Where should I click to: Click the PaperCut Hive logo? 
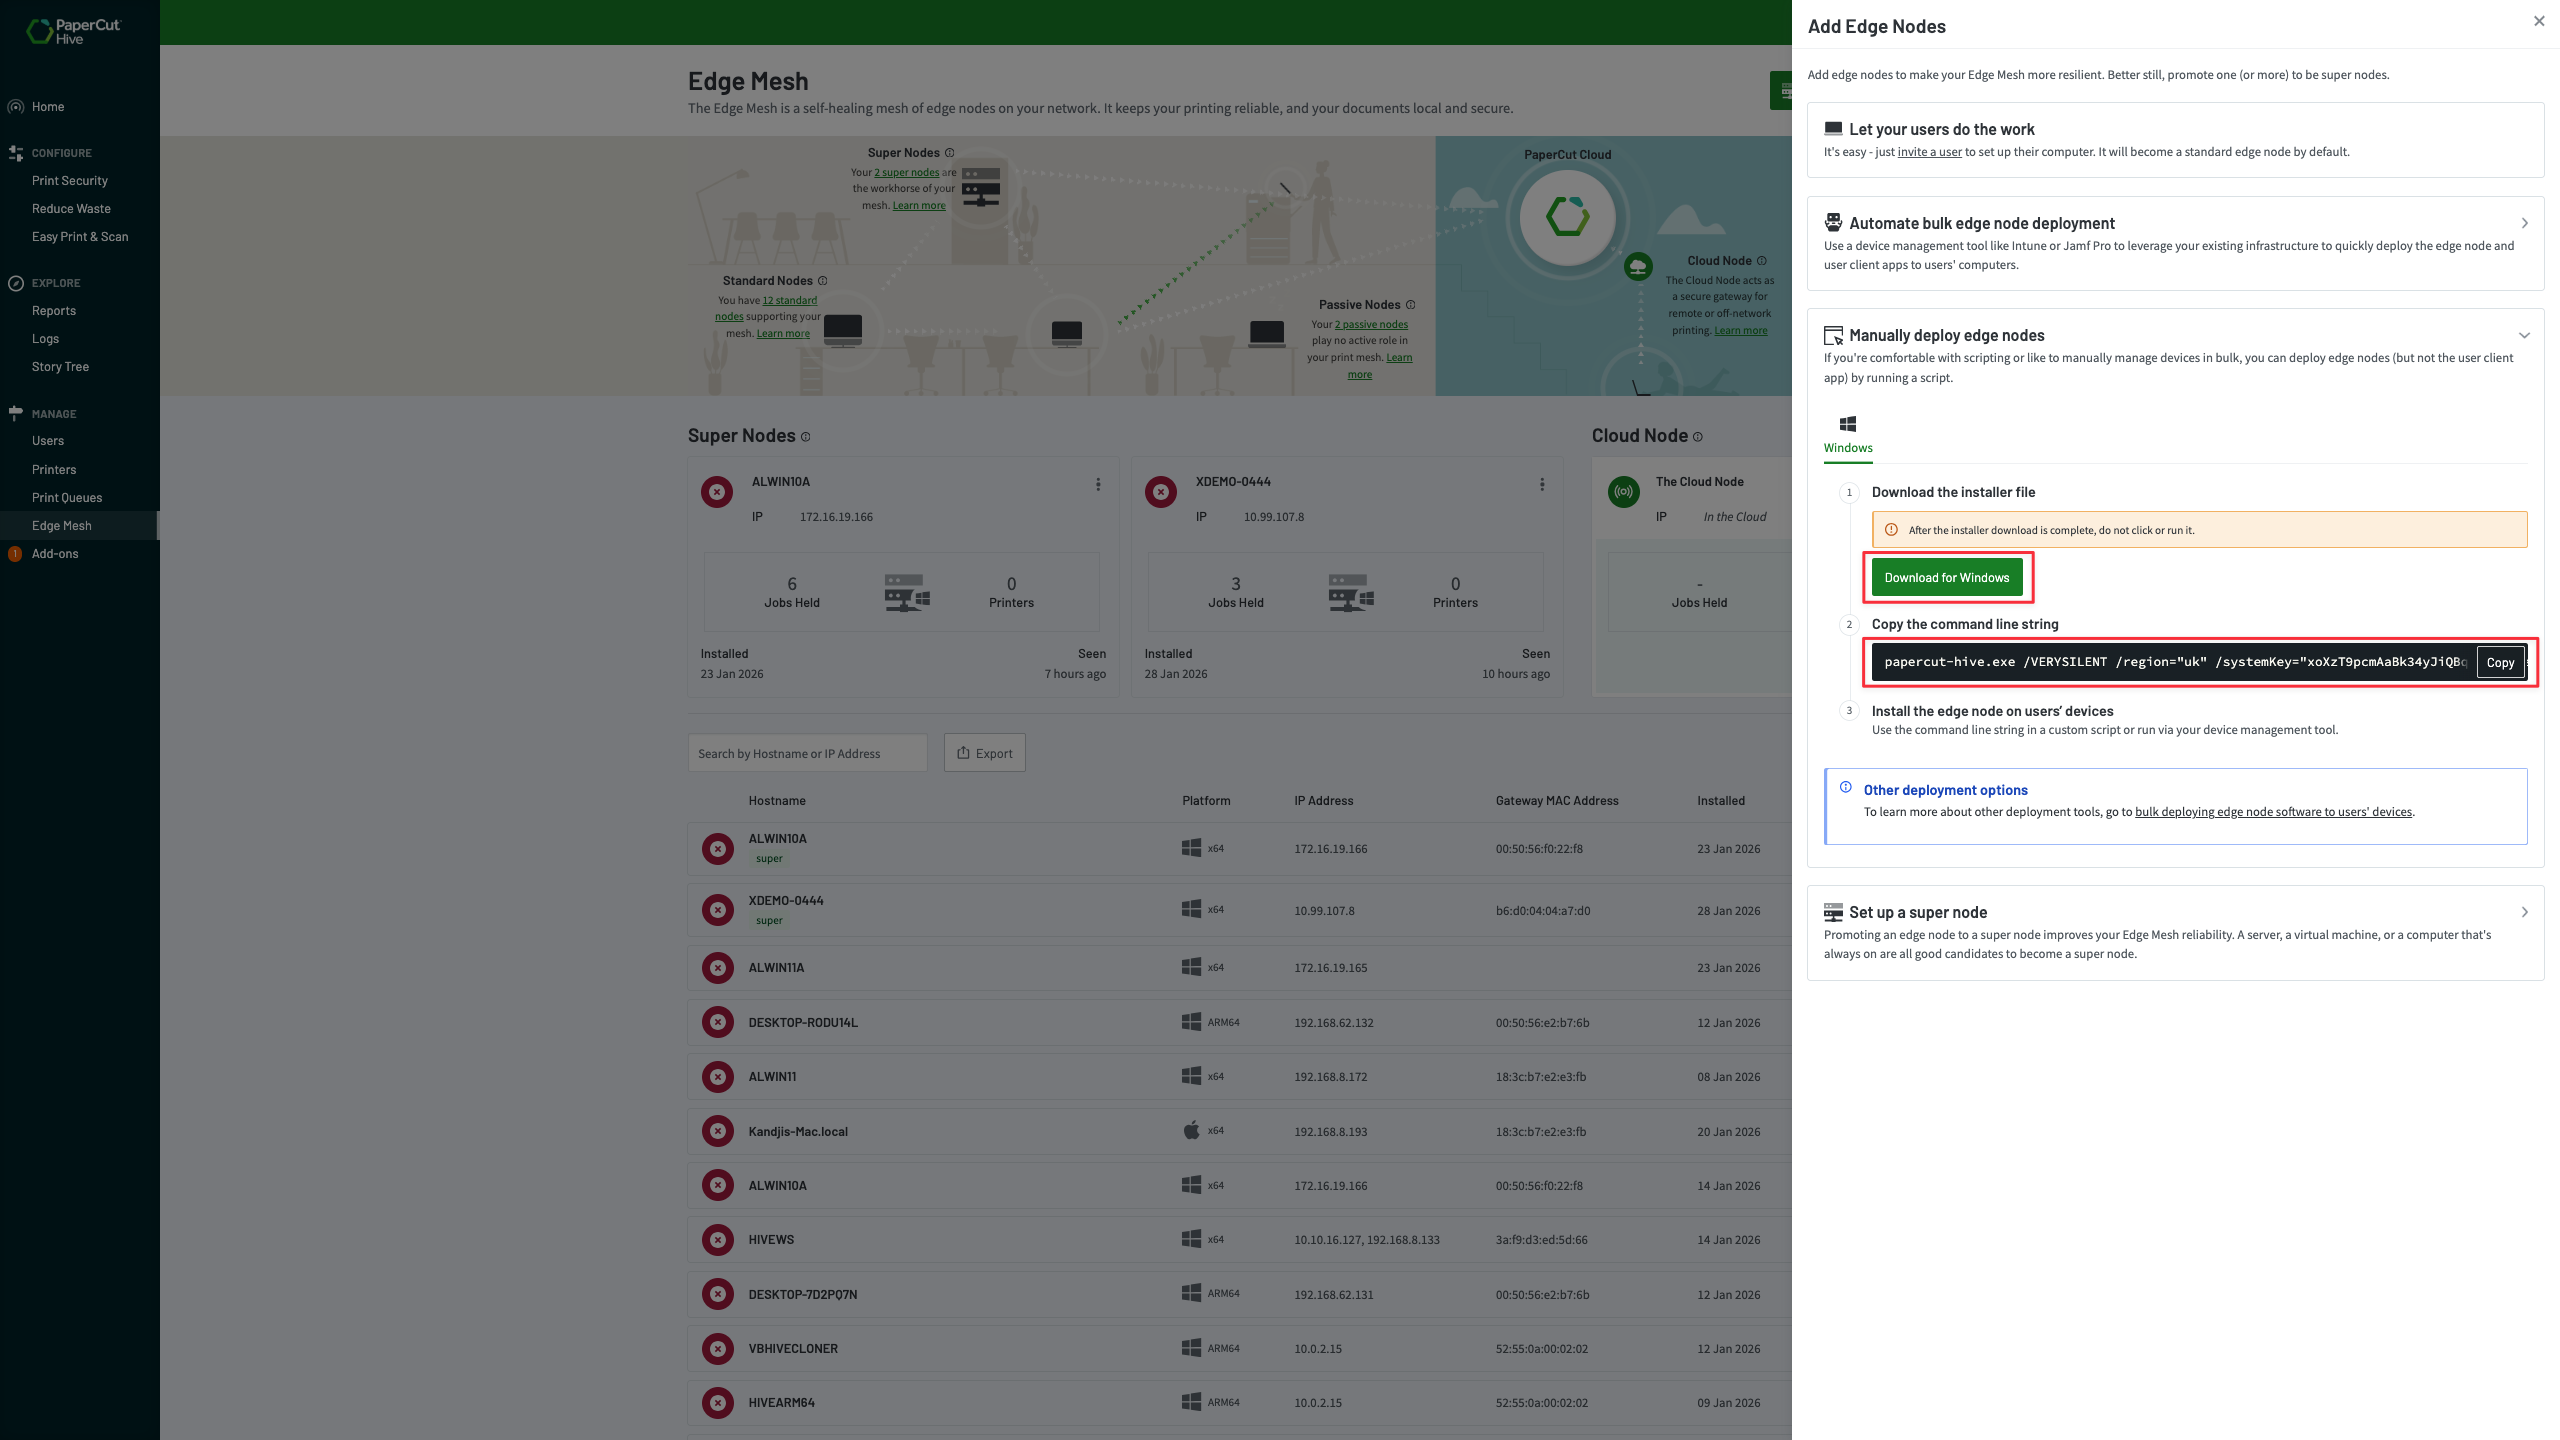[x=72, y=32]
